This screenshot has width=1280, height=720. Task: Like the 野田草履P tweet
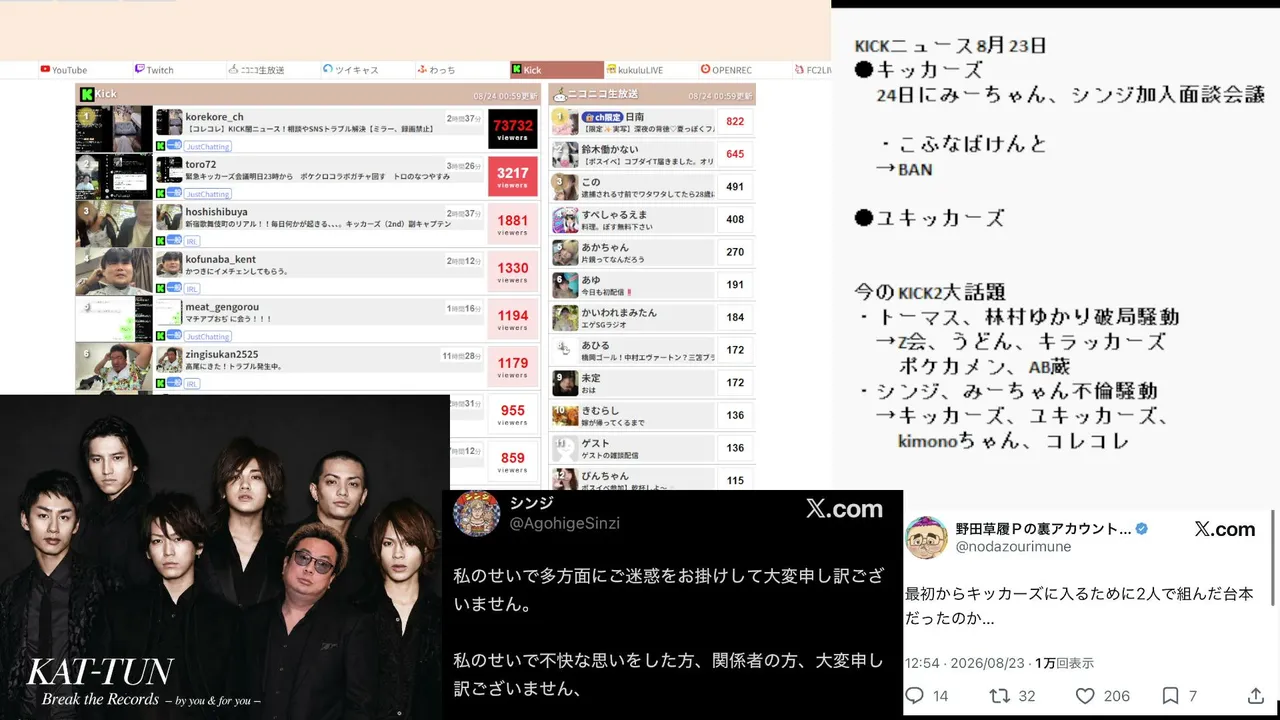pos(1085,696)
